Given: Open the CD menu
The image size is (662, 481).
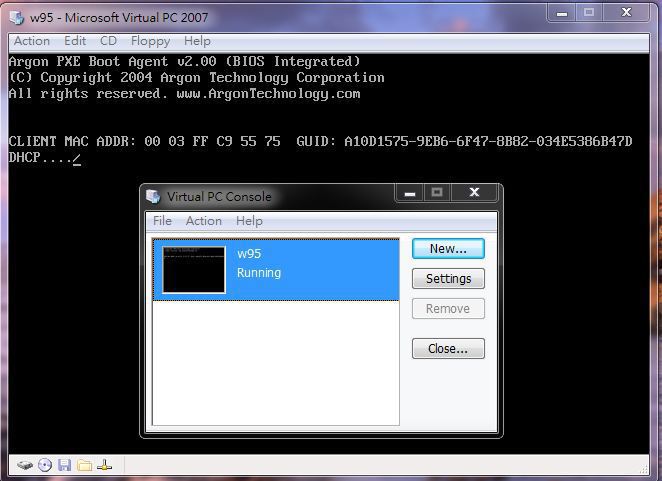Looking at the screenshot, I should [x=108, y=41].
